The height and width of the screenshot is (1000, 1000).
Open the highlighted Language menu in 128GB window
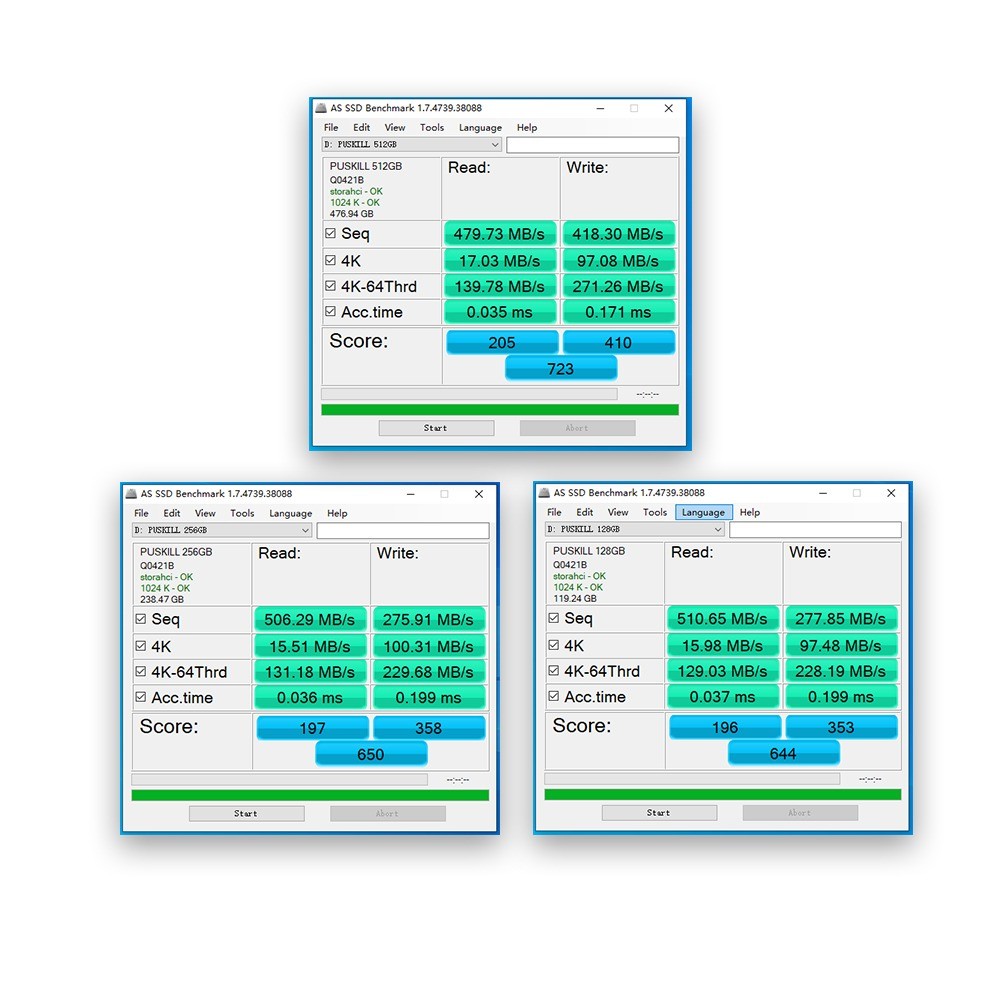pos(703,512)
